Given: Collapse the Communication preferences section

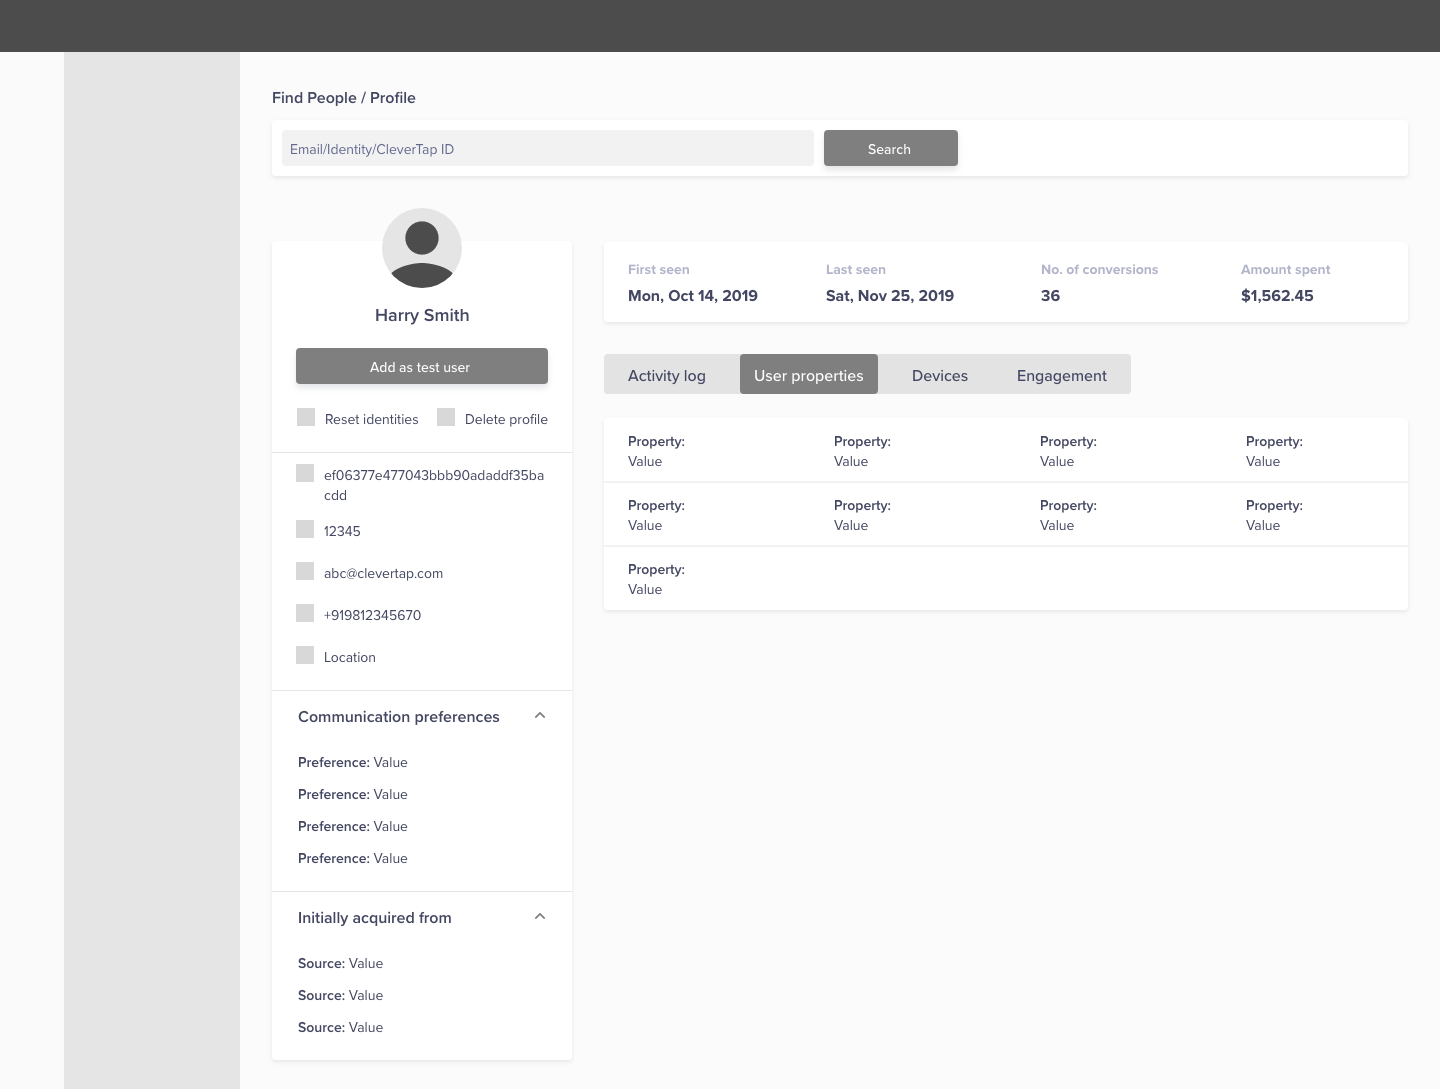Looking at the screenshot, I should point(540,716).
